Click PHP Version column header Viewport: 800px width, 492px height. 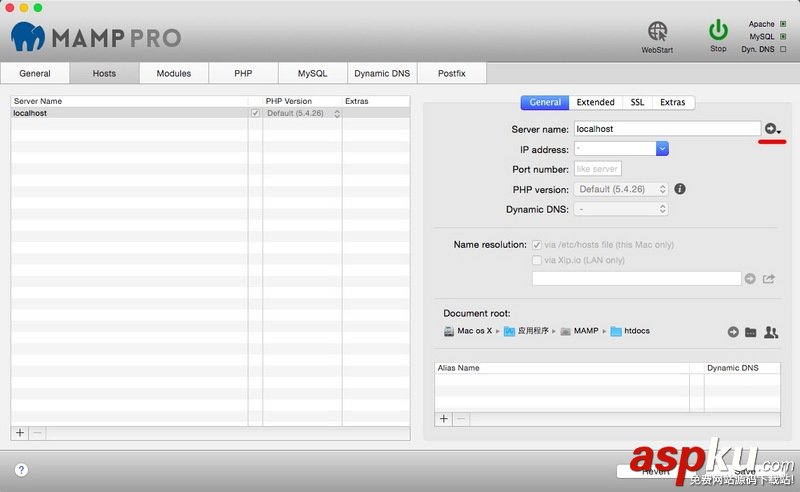point(302,101)
